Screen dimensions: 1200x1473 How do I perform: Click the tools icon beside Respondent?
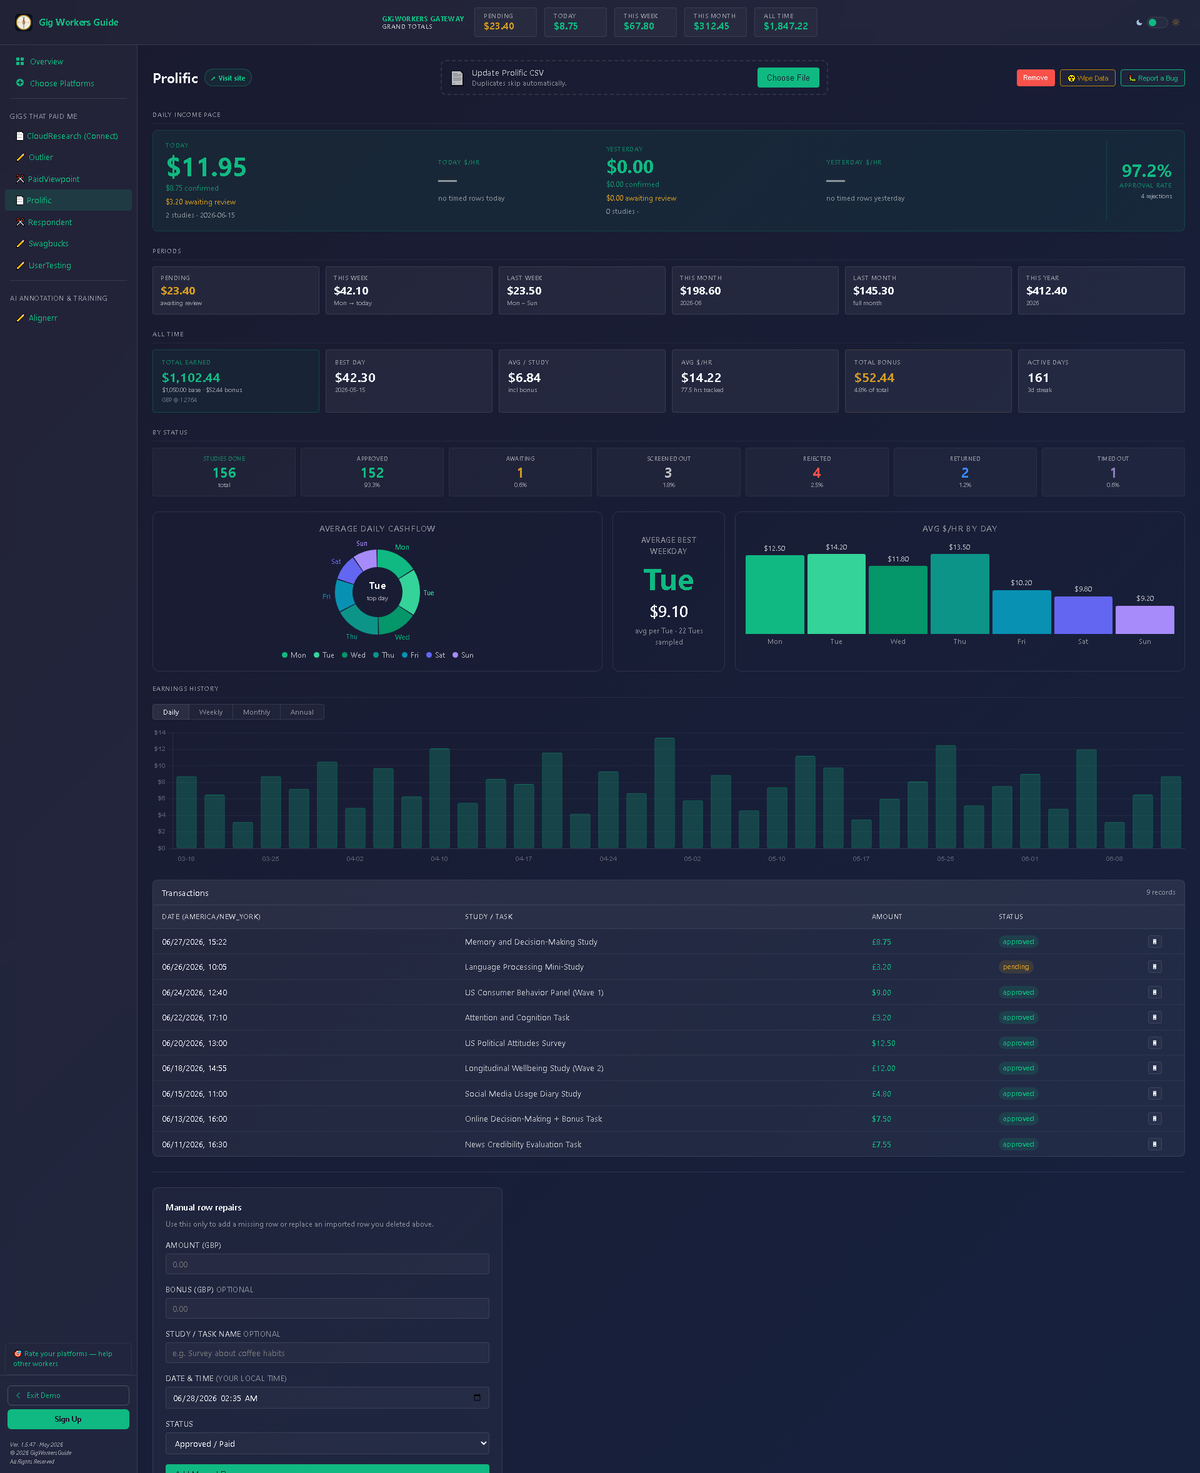[20, 222]
